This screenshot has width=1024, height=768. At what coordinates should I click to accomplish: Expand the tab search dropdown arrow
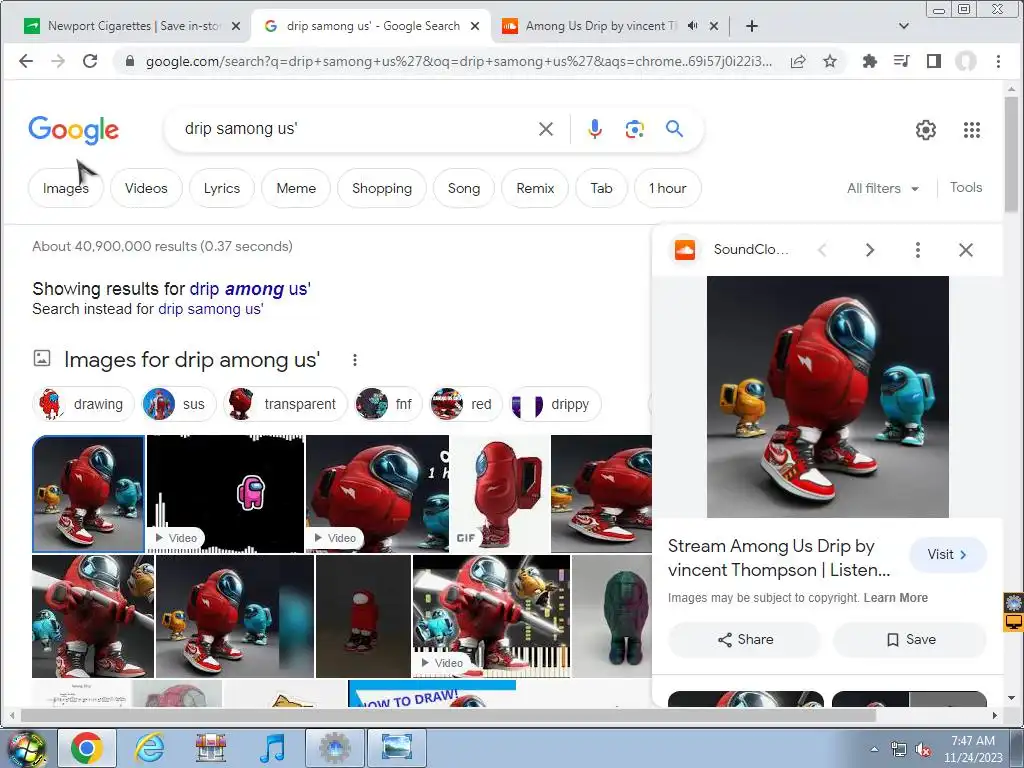pyautogui.click(x=904, y=26)
